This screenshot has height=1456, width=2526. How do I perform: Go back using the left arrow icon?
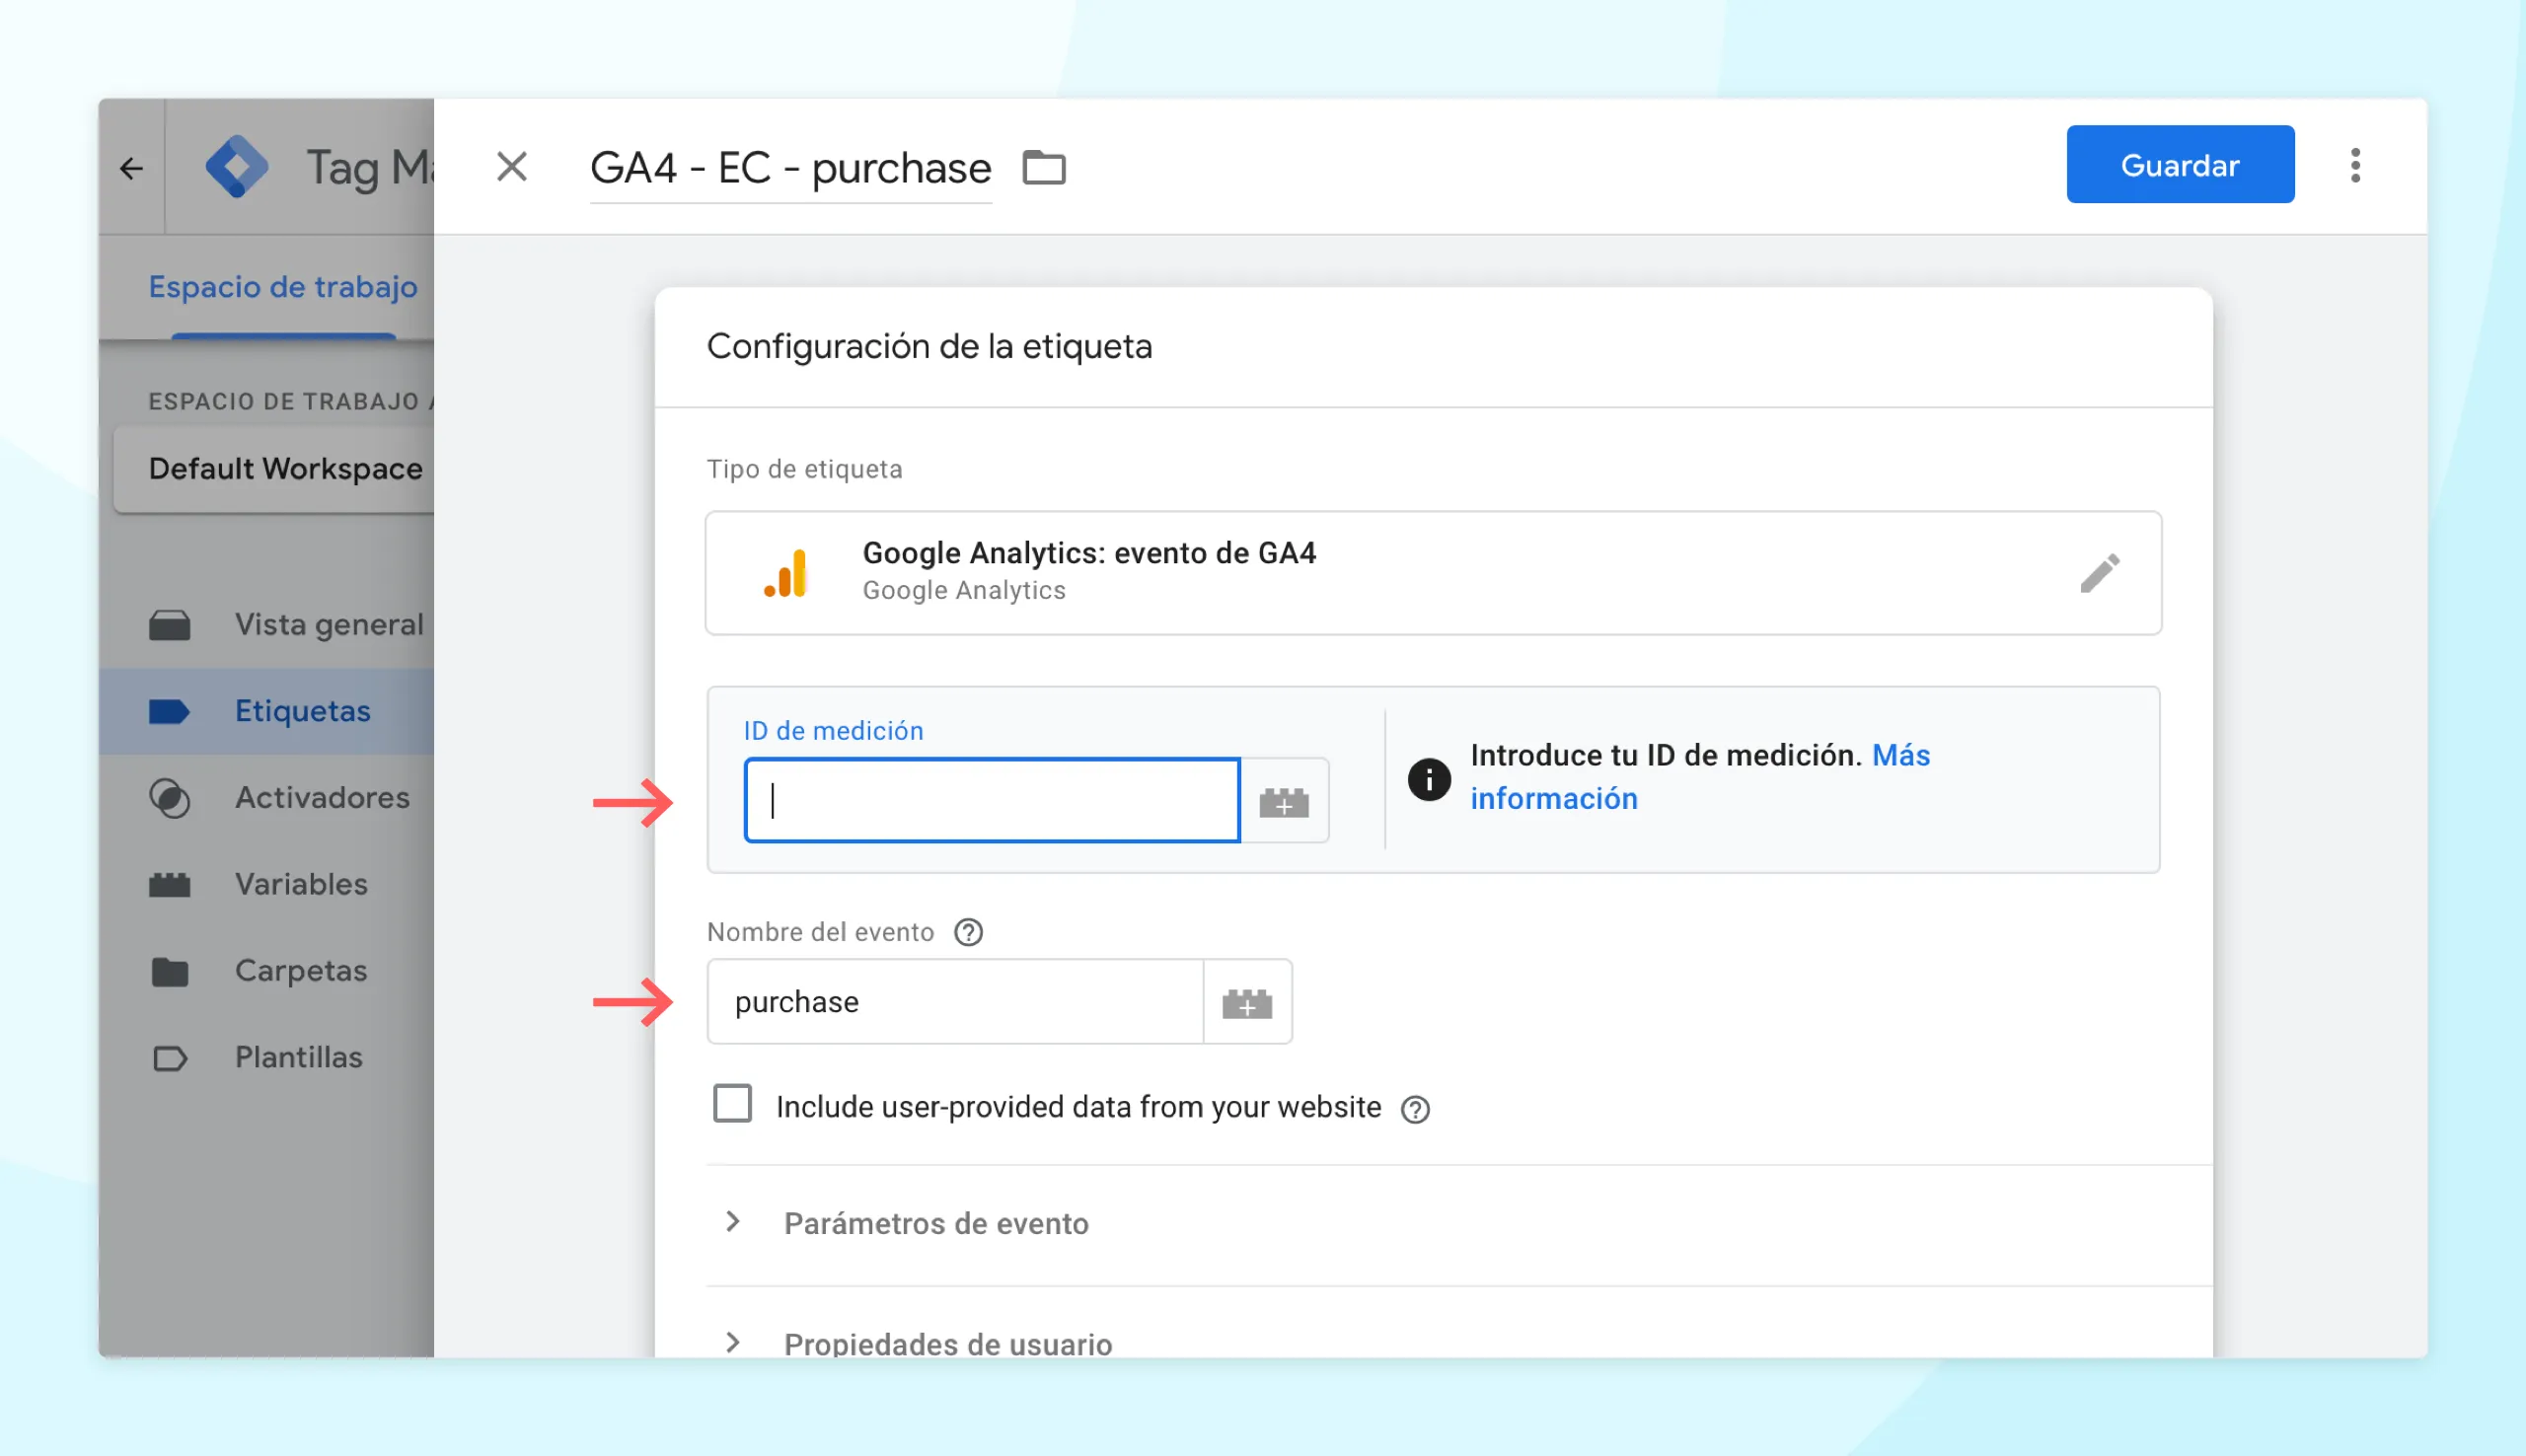click(131, 168)
